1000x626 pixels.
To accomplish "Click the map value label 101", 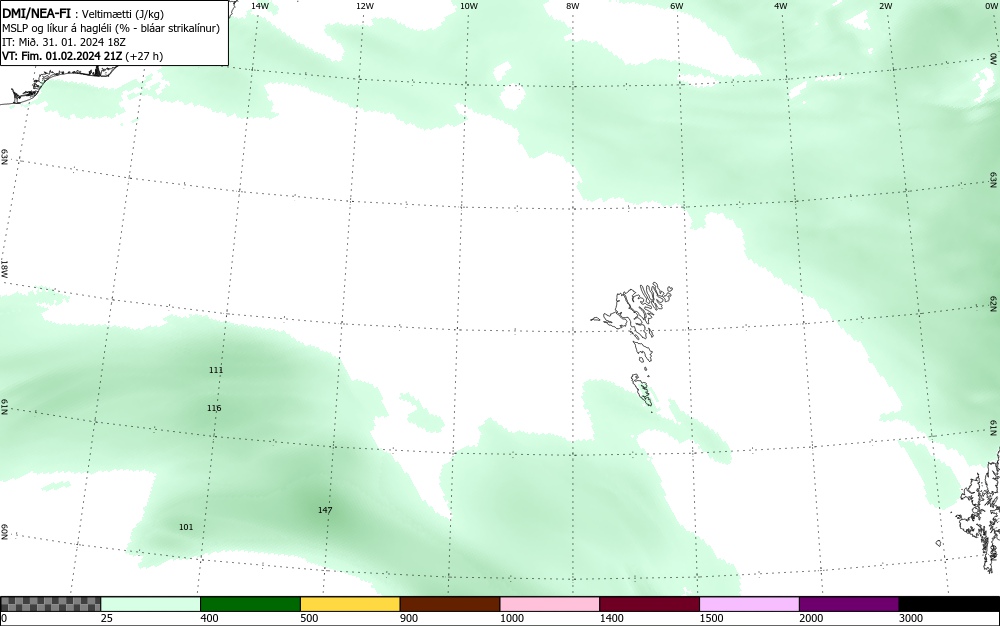I will click(x=186, y=527).
